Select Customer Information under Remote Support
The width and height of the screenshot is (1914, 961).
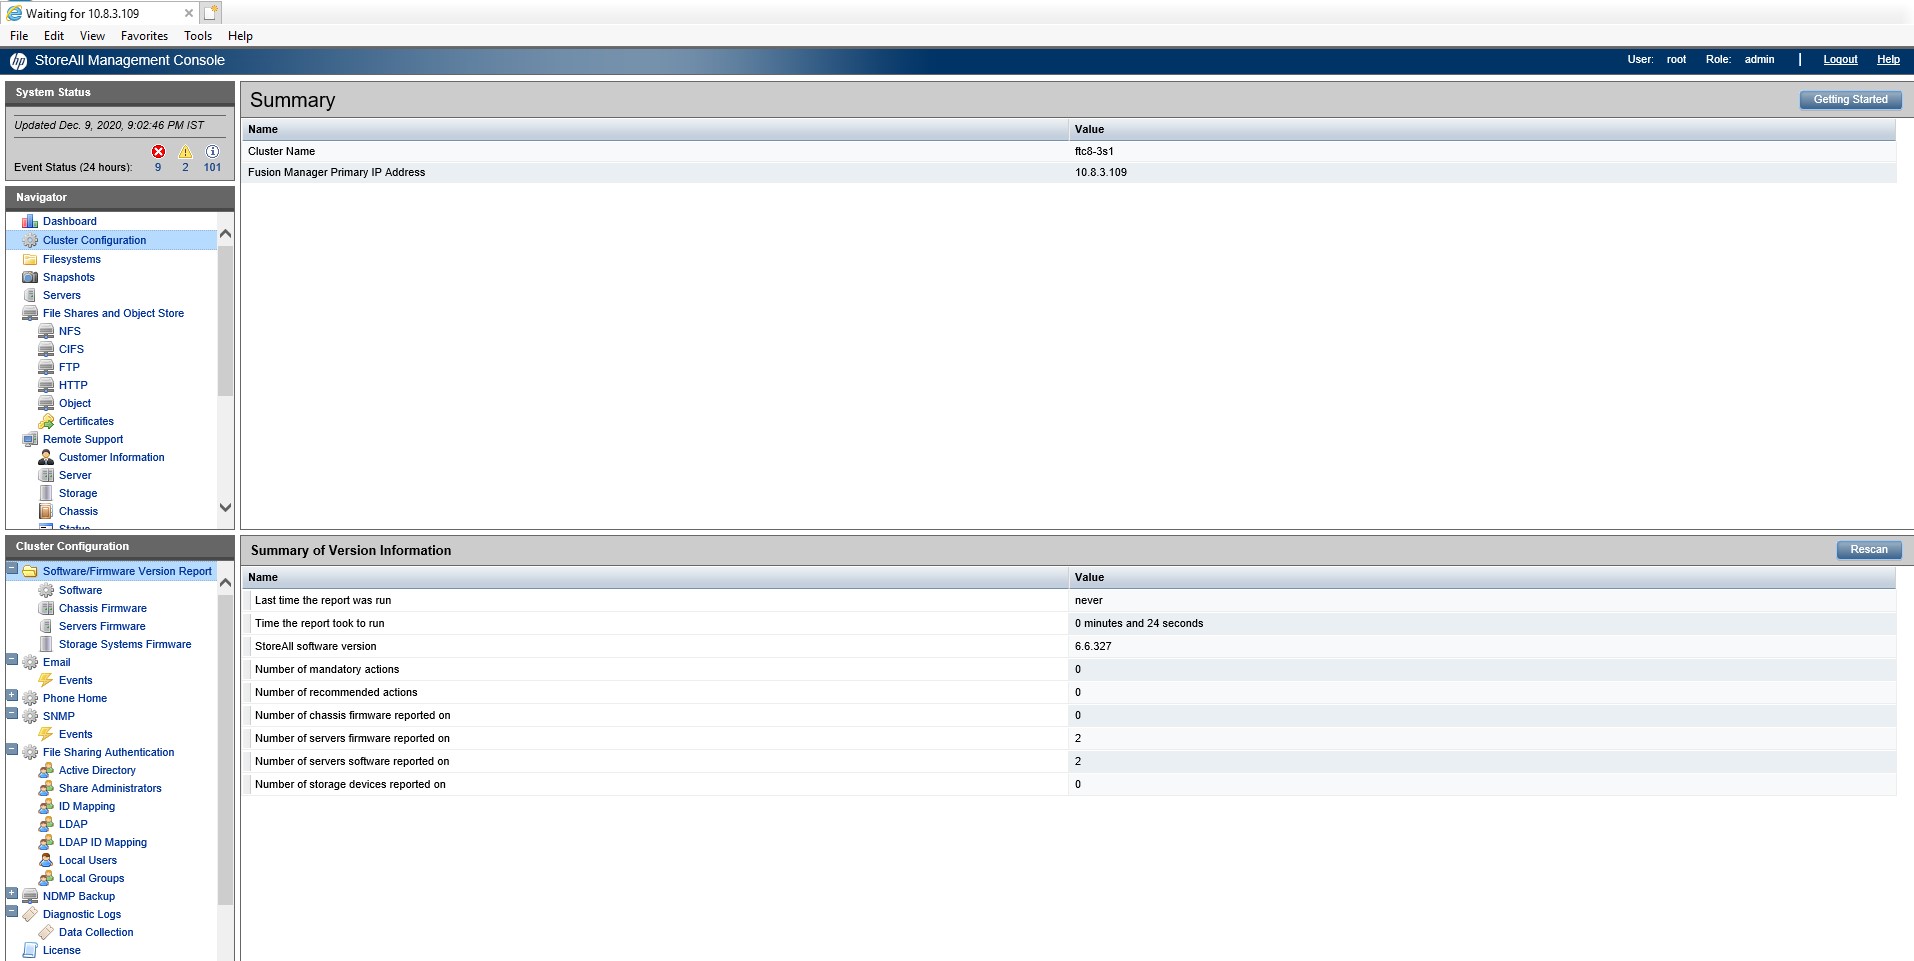pos(111,457)
